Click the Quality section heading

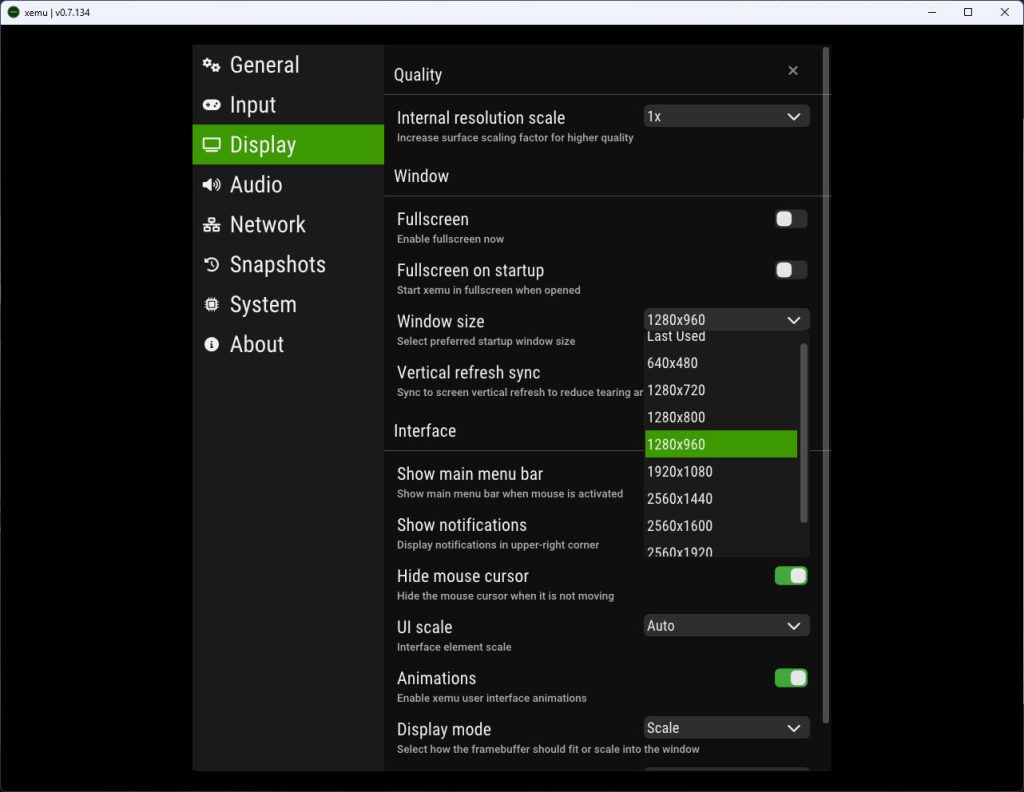(418, 75)
